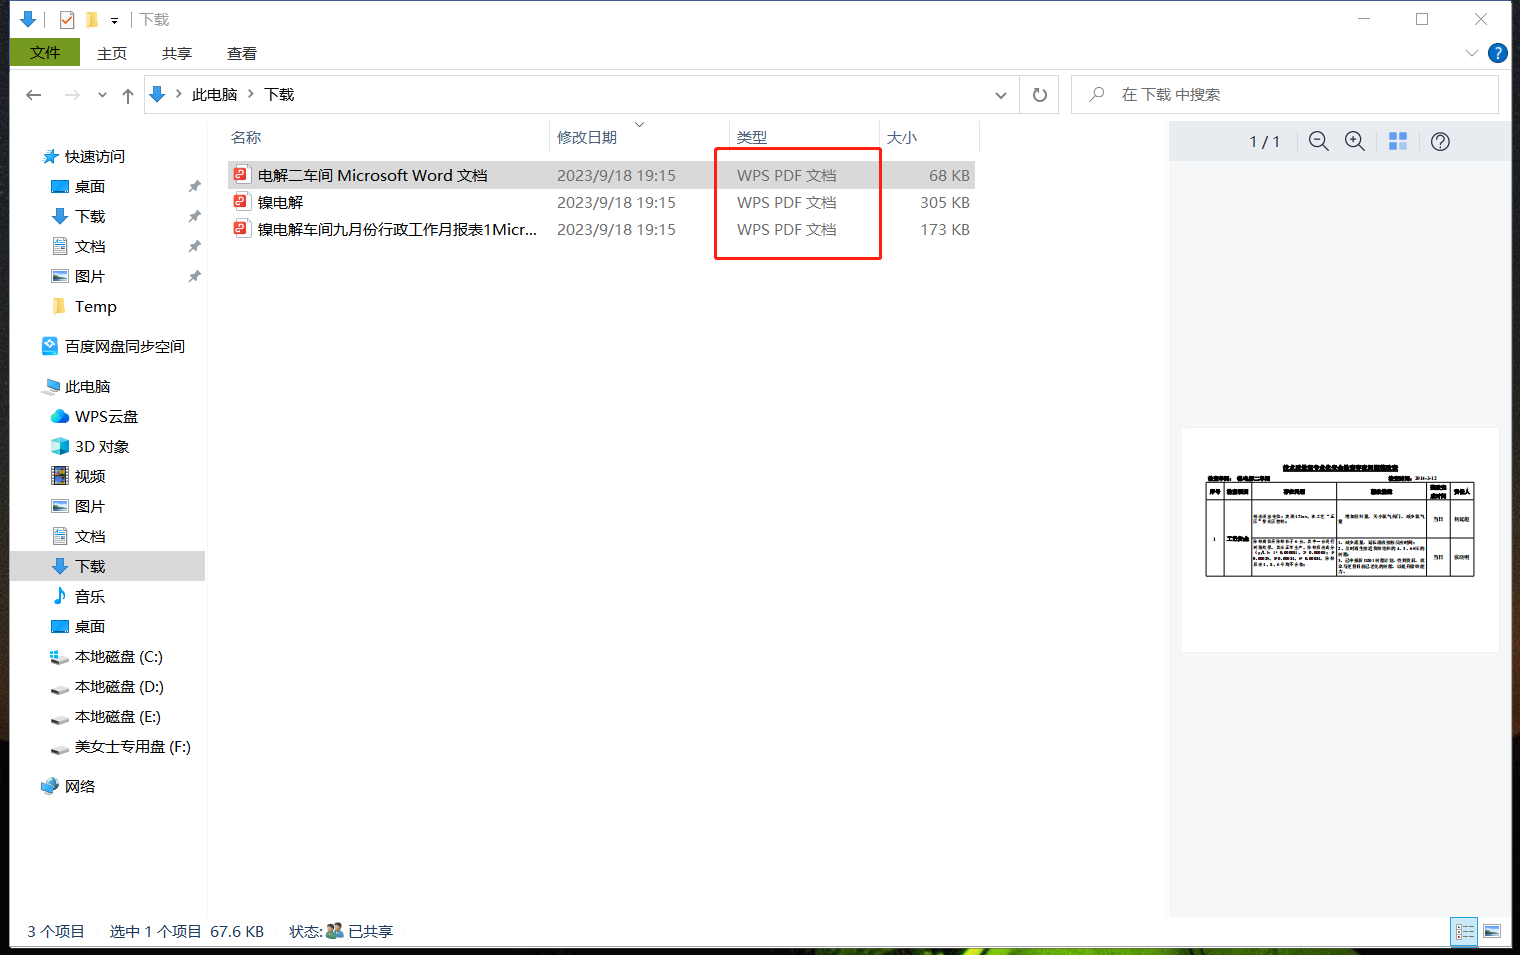The height and width of the screenshot is (955, 1520).
Task: Click the properties icon in the quick access toolbar
Action: (x=66, y=18)
